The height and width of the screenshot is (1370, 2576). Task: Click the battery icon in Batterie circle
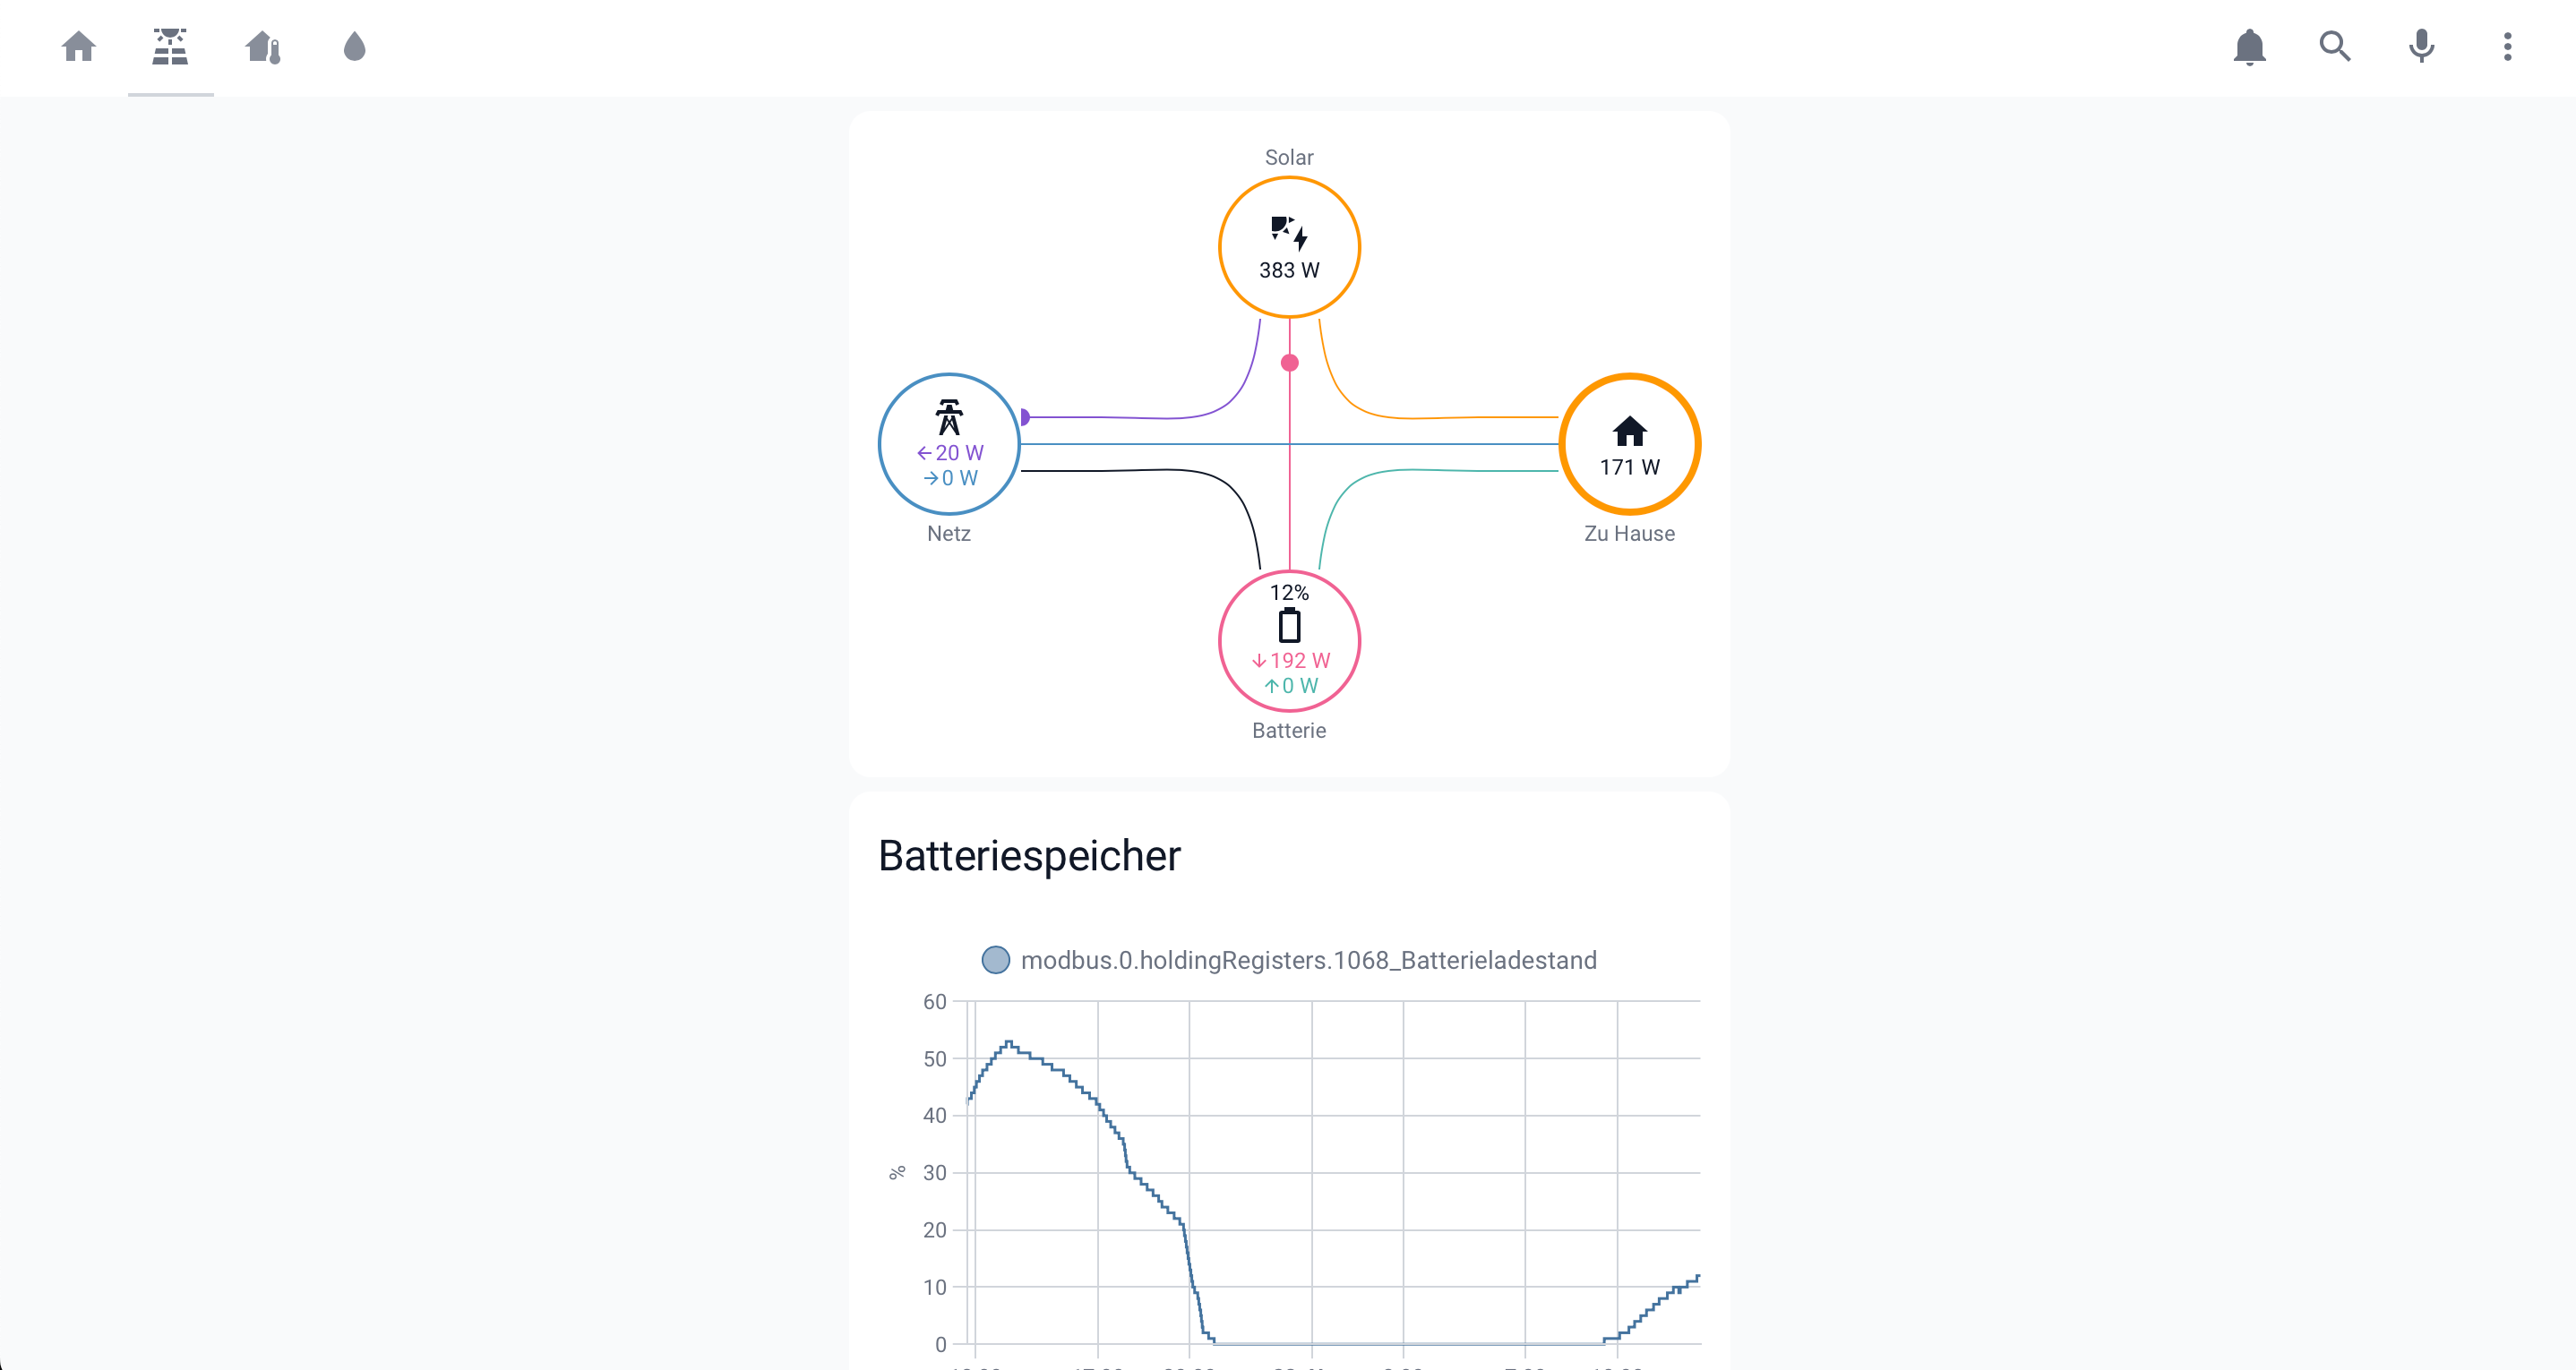point(1289,625)
